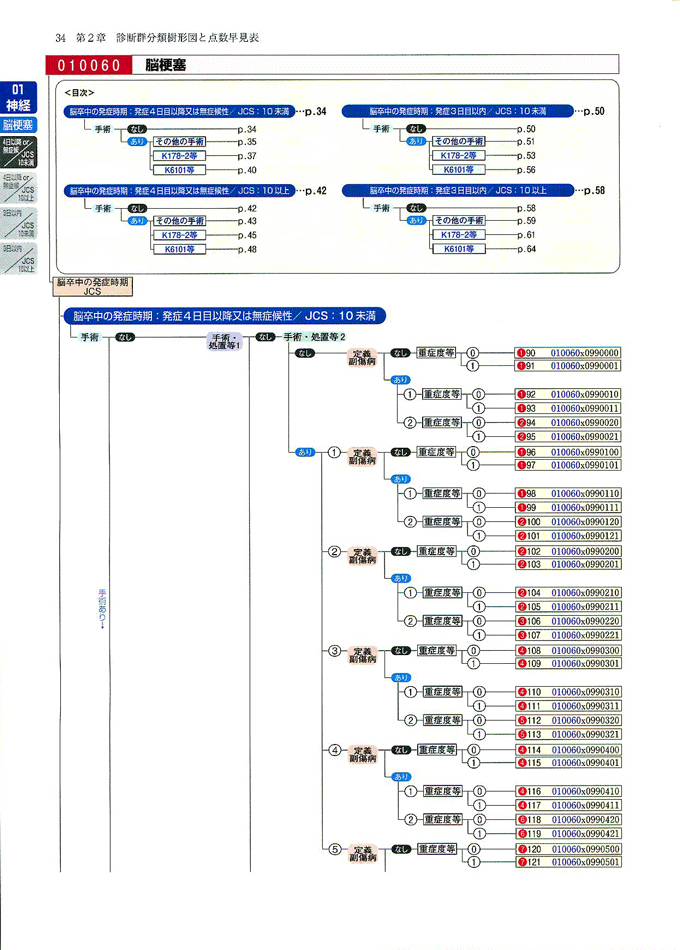Expand the 脳卒中の発症時期 JCS root box

coord(93,288)
